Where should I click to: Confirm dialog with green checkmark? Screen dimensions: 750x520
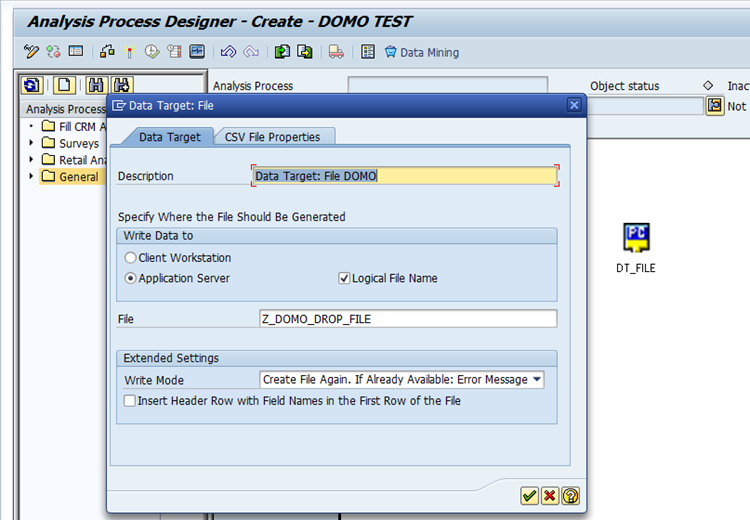click(x=529, y=496)
